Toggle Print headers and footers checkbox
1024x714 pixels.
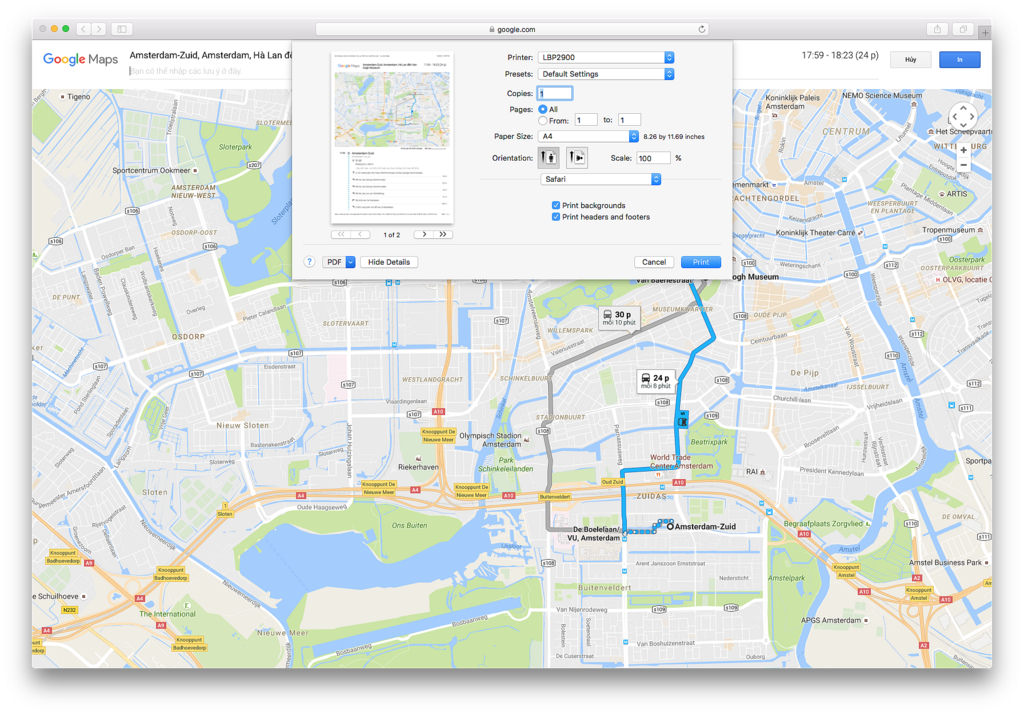556,217
